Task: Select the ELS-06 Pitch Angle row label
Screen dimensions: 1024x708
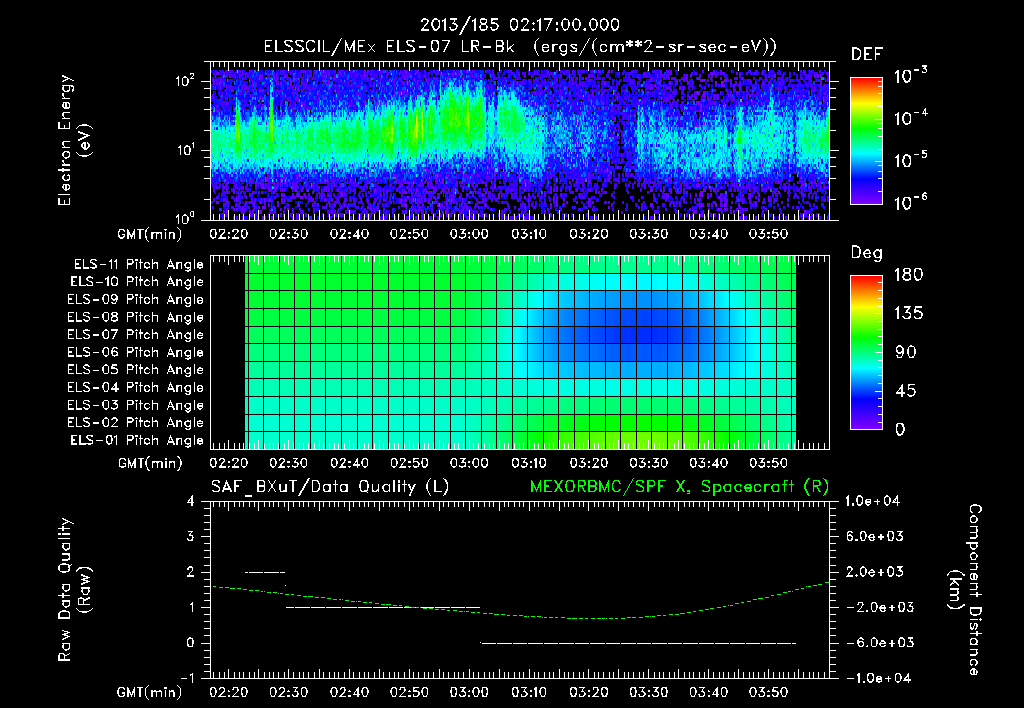Action: pos(135,352)
